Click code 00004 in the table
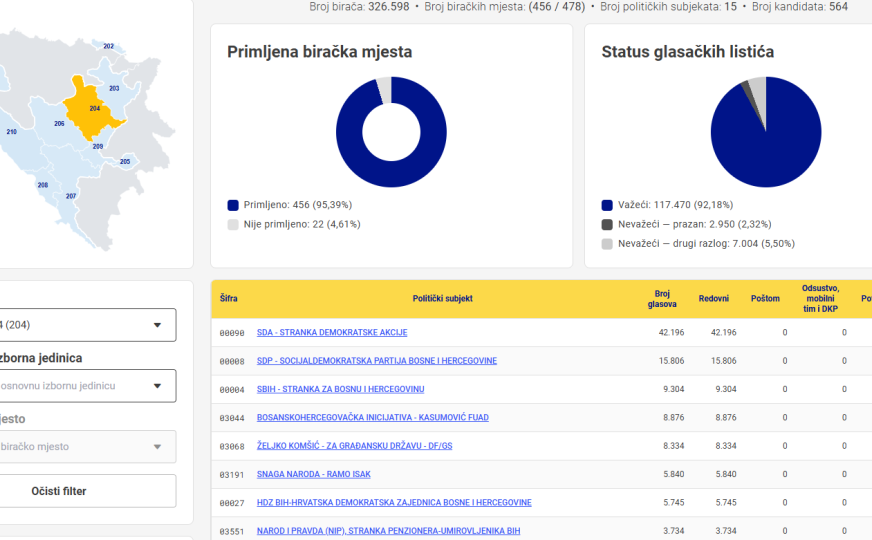Image resolution: width=872 pixels, height=540 pixels. pos(232,390)
